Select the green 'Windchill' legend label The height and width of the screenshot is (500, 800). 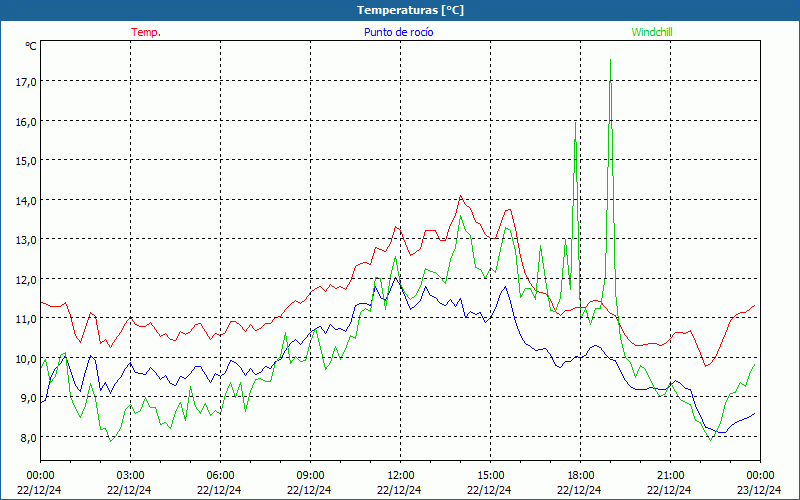point(652,32)
